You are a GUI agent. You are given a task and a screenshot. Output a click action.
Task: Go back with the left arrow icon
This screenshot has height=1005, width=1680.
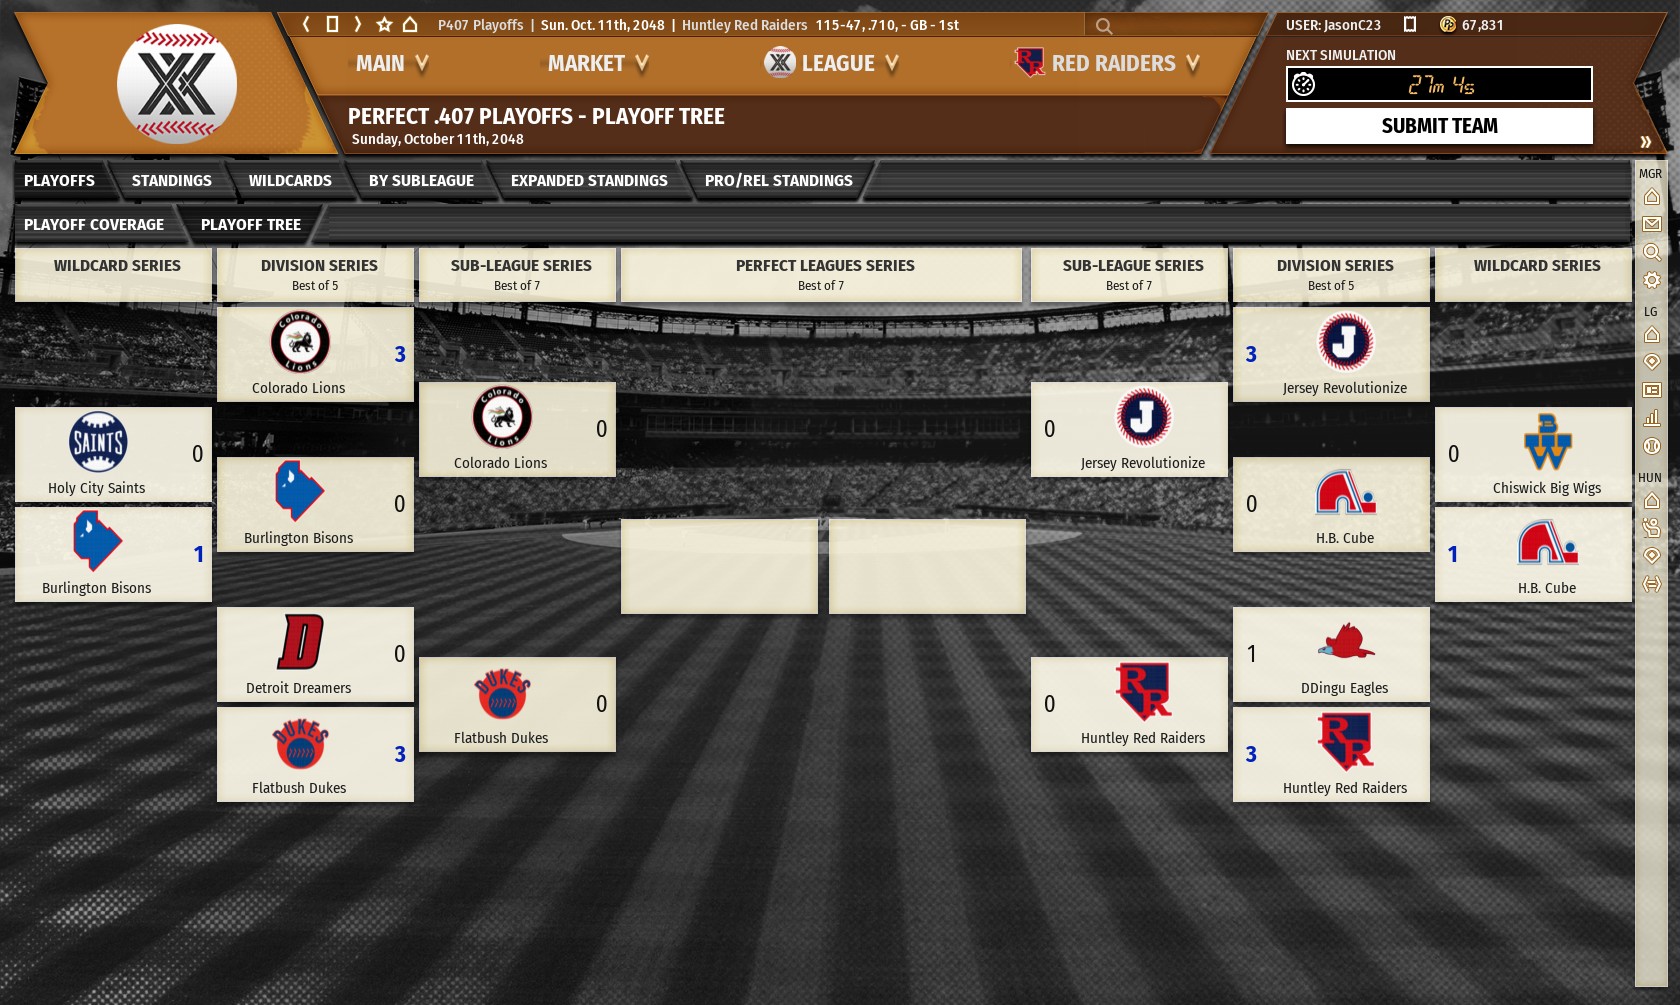click(x=306, y=24)
